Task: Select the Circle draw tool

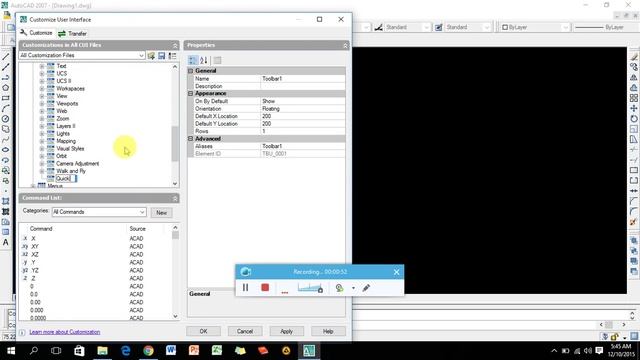Action: pyautogui.click(x=6, y=119)
